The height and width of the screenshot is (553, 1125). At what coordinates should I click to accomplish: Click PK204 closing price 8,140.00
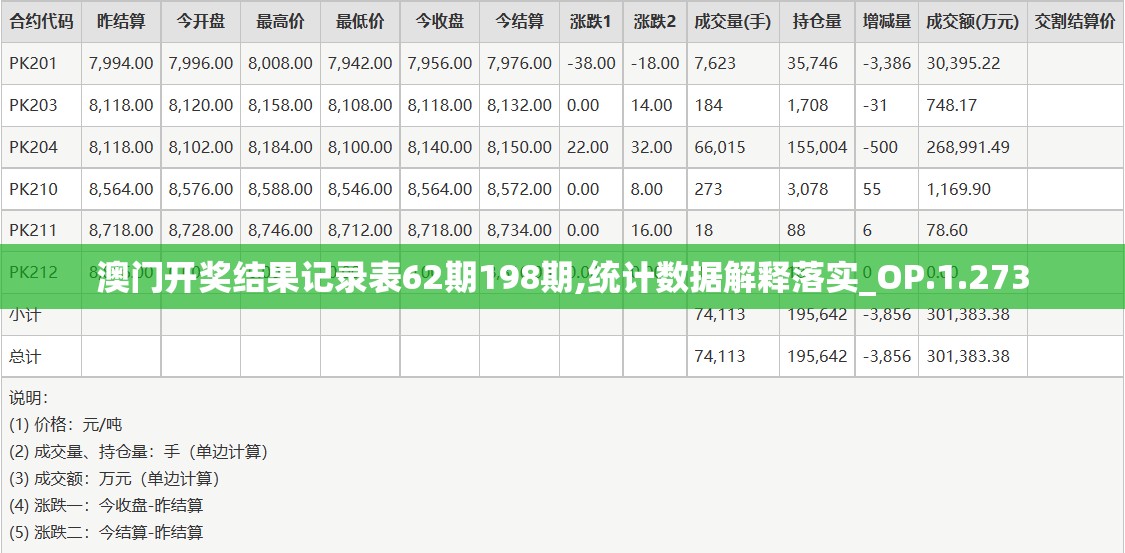440,147
